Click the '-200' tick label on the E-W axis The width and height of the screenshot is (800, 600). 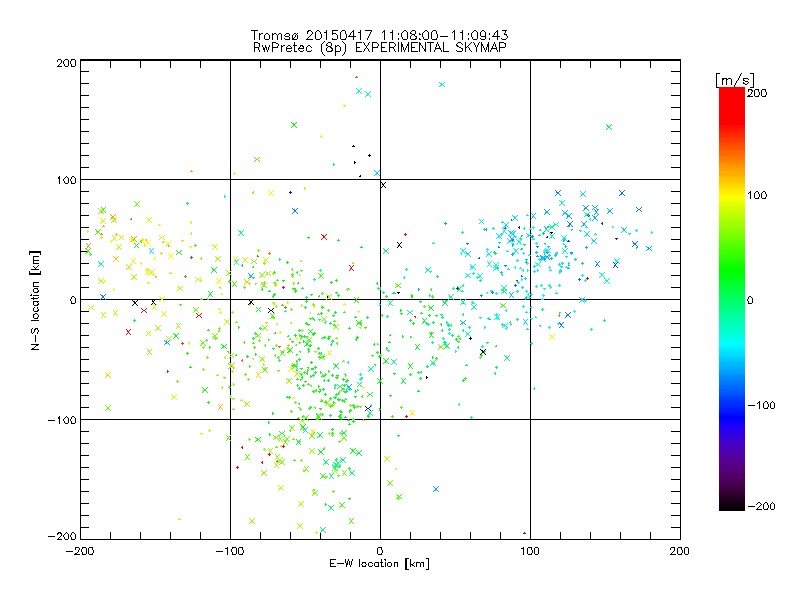pos(81,551)
